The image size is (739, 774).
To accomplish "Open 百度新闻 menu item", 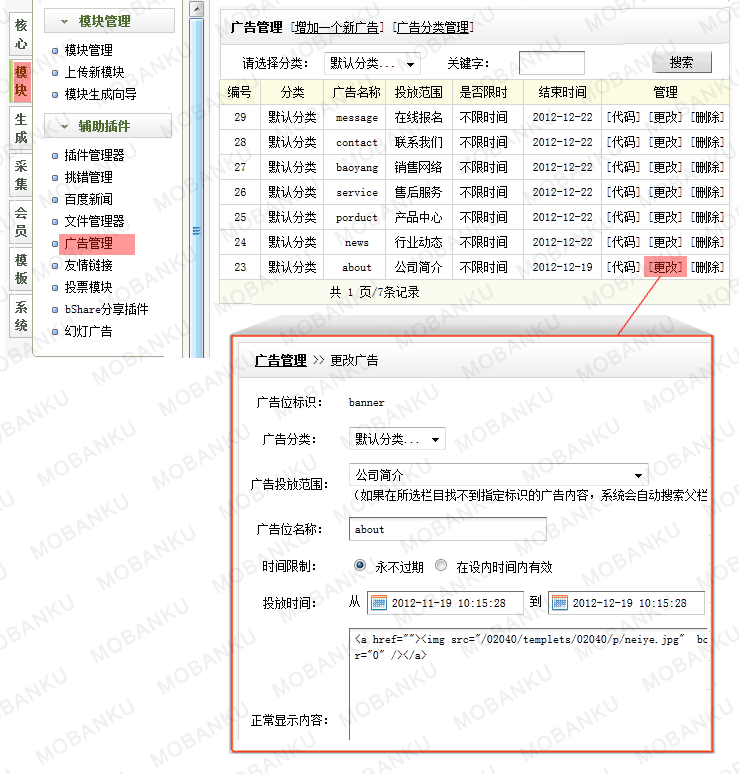I will click(89, 199).
